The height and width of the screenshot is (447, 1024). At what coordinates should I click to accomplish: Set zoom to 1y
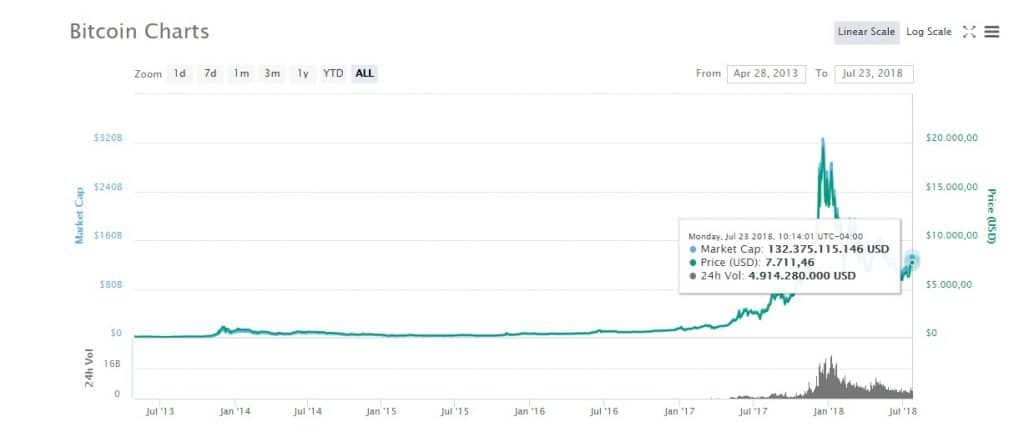(x=303, y=74)
